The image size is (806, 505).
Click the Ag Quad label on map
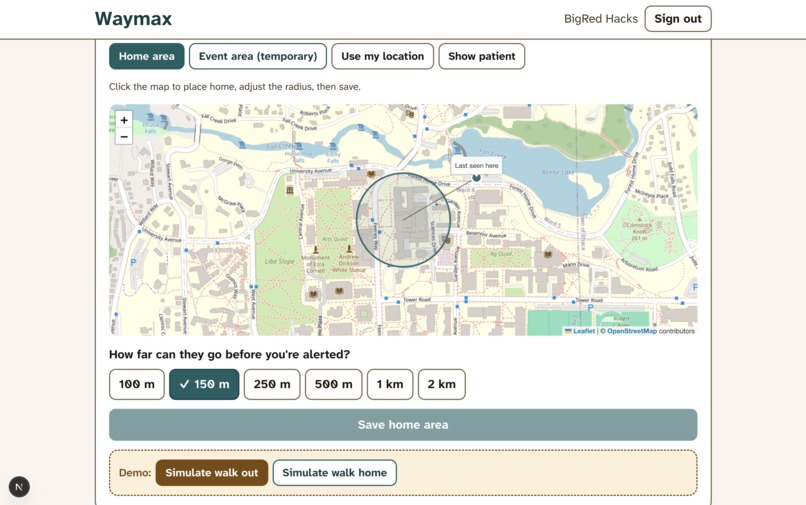coord(500,254)
